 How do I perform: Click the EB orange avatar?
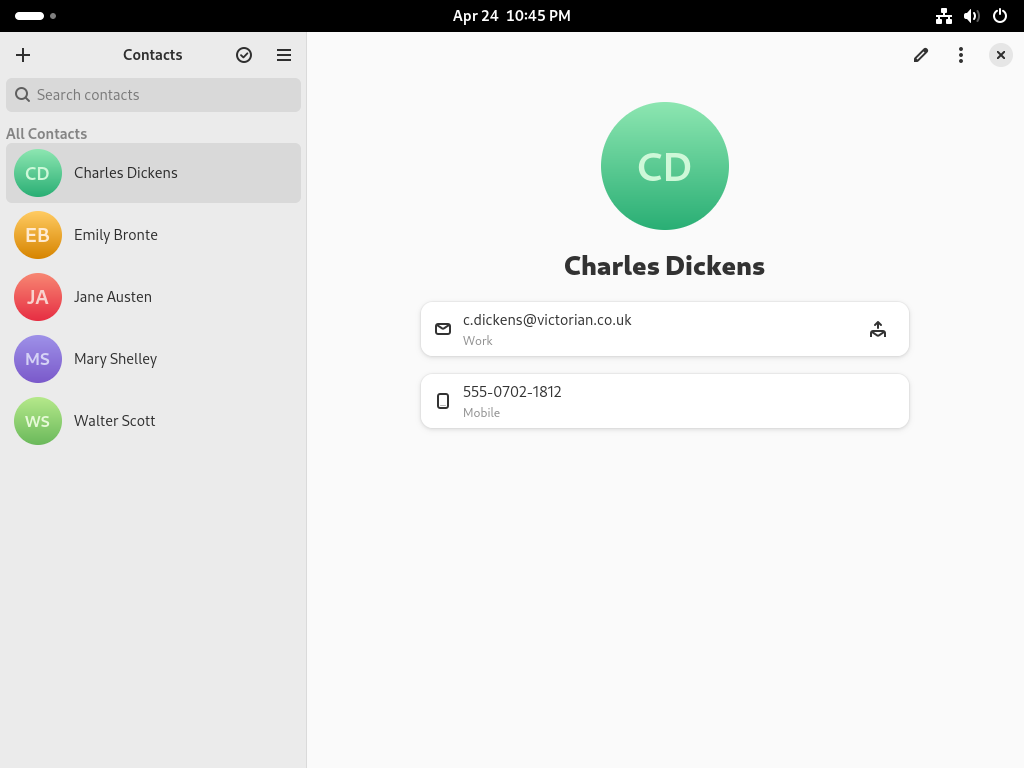click(38, 235)
